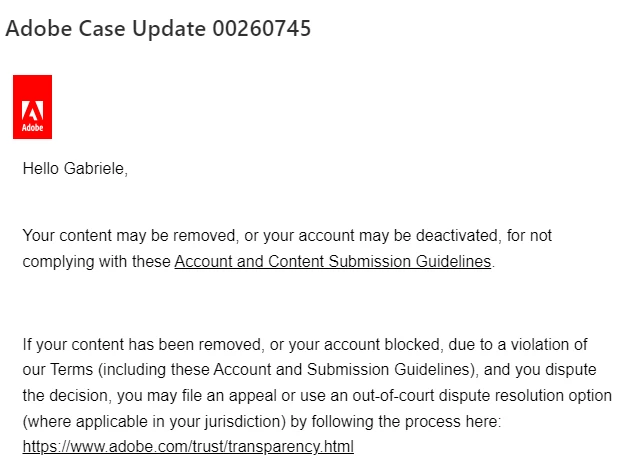Click the 'Terms' word in second paragraph
Screen dimensions: 632x476
coord(71,370)
